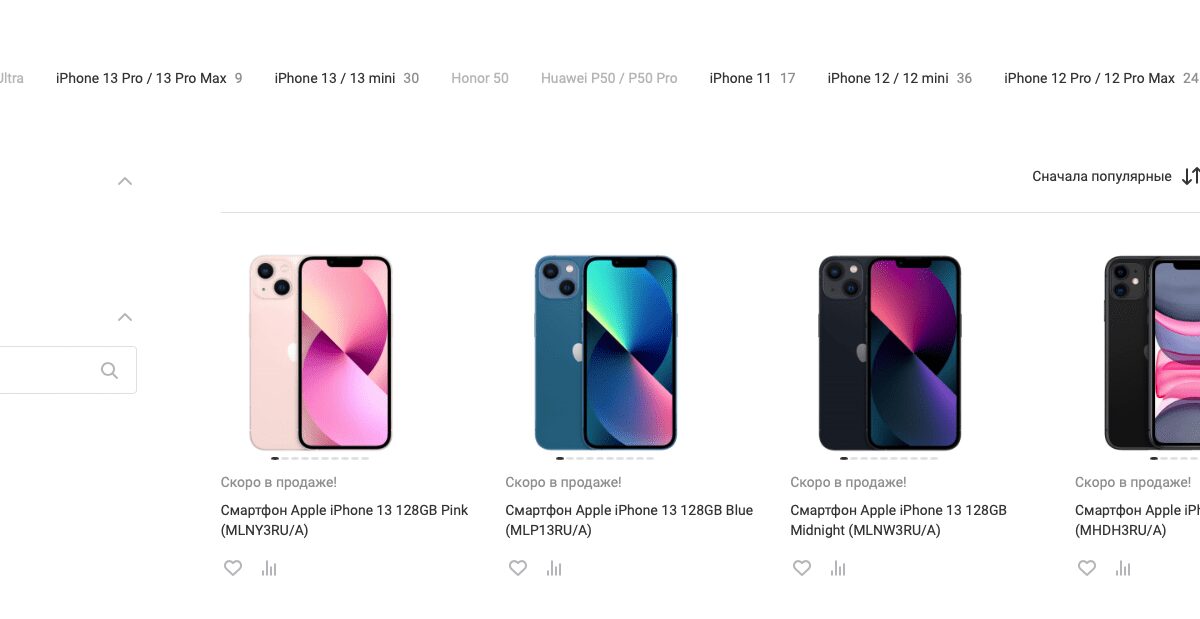Compare the iPhone 13 128GB Pink
The width and height of the screenshot is (1200, 619).
pyautogui.click(x=269, y=568)
